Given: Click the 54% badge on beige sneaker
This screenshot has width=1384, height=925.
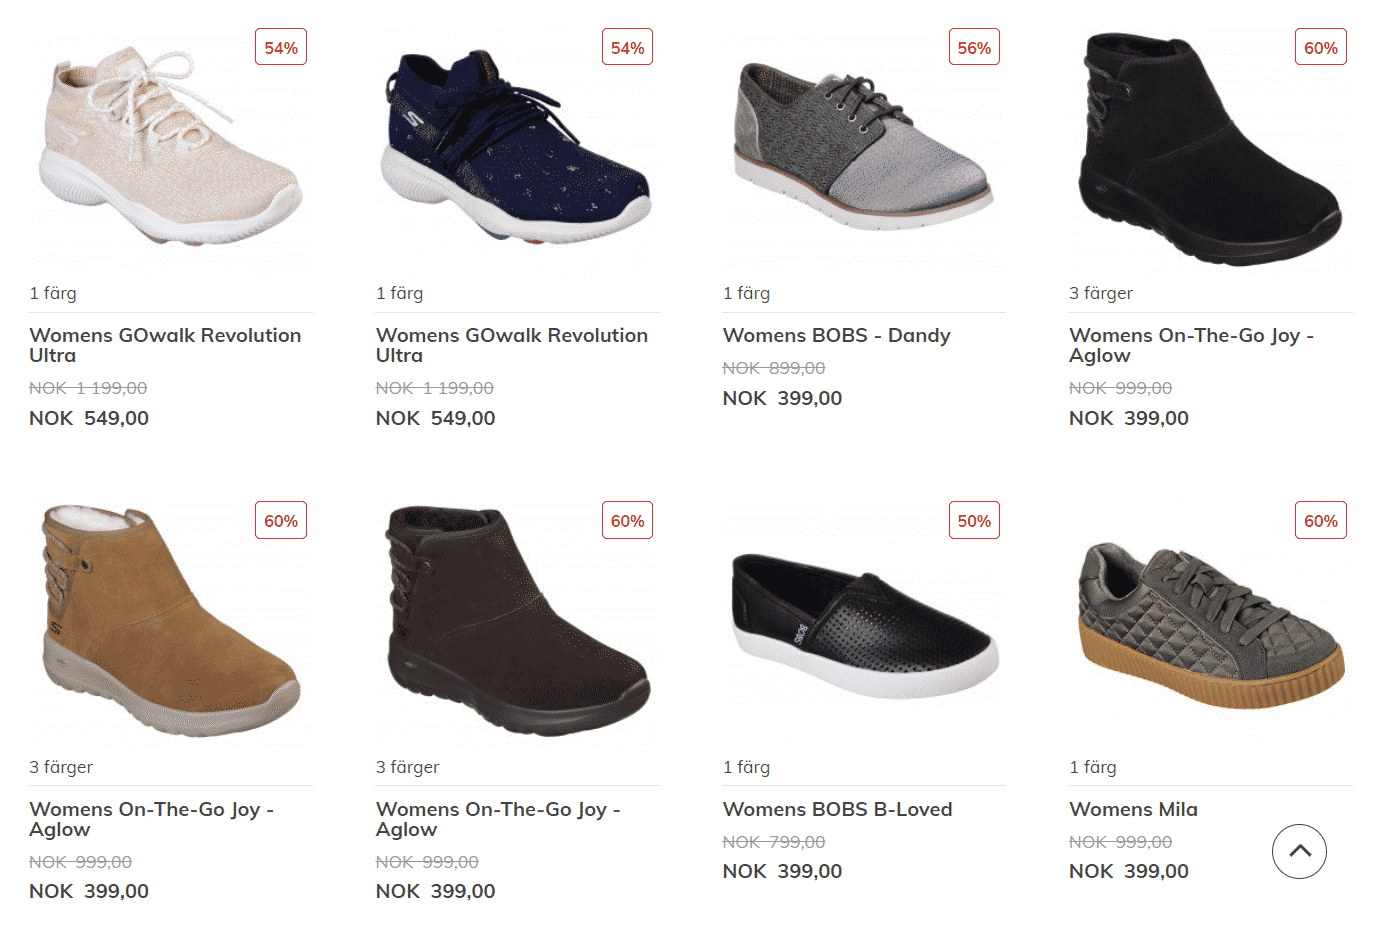Looking at the screenshot, I should (x=281, y=47).
